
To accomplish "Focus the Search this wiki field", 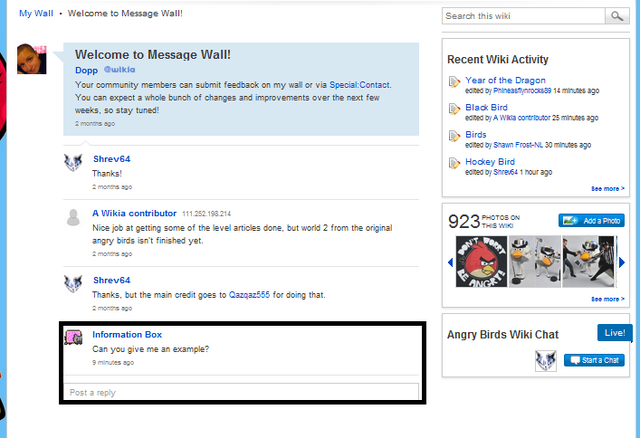I will coord(524,16).
